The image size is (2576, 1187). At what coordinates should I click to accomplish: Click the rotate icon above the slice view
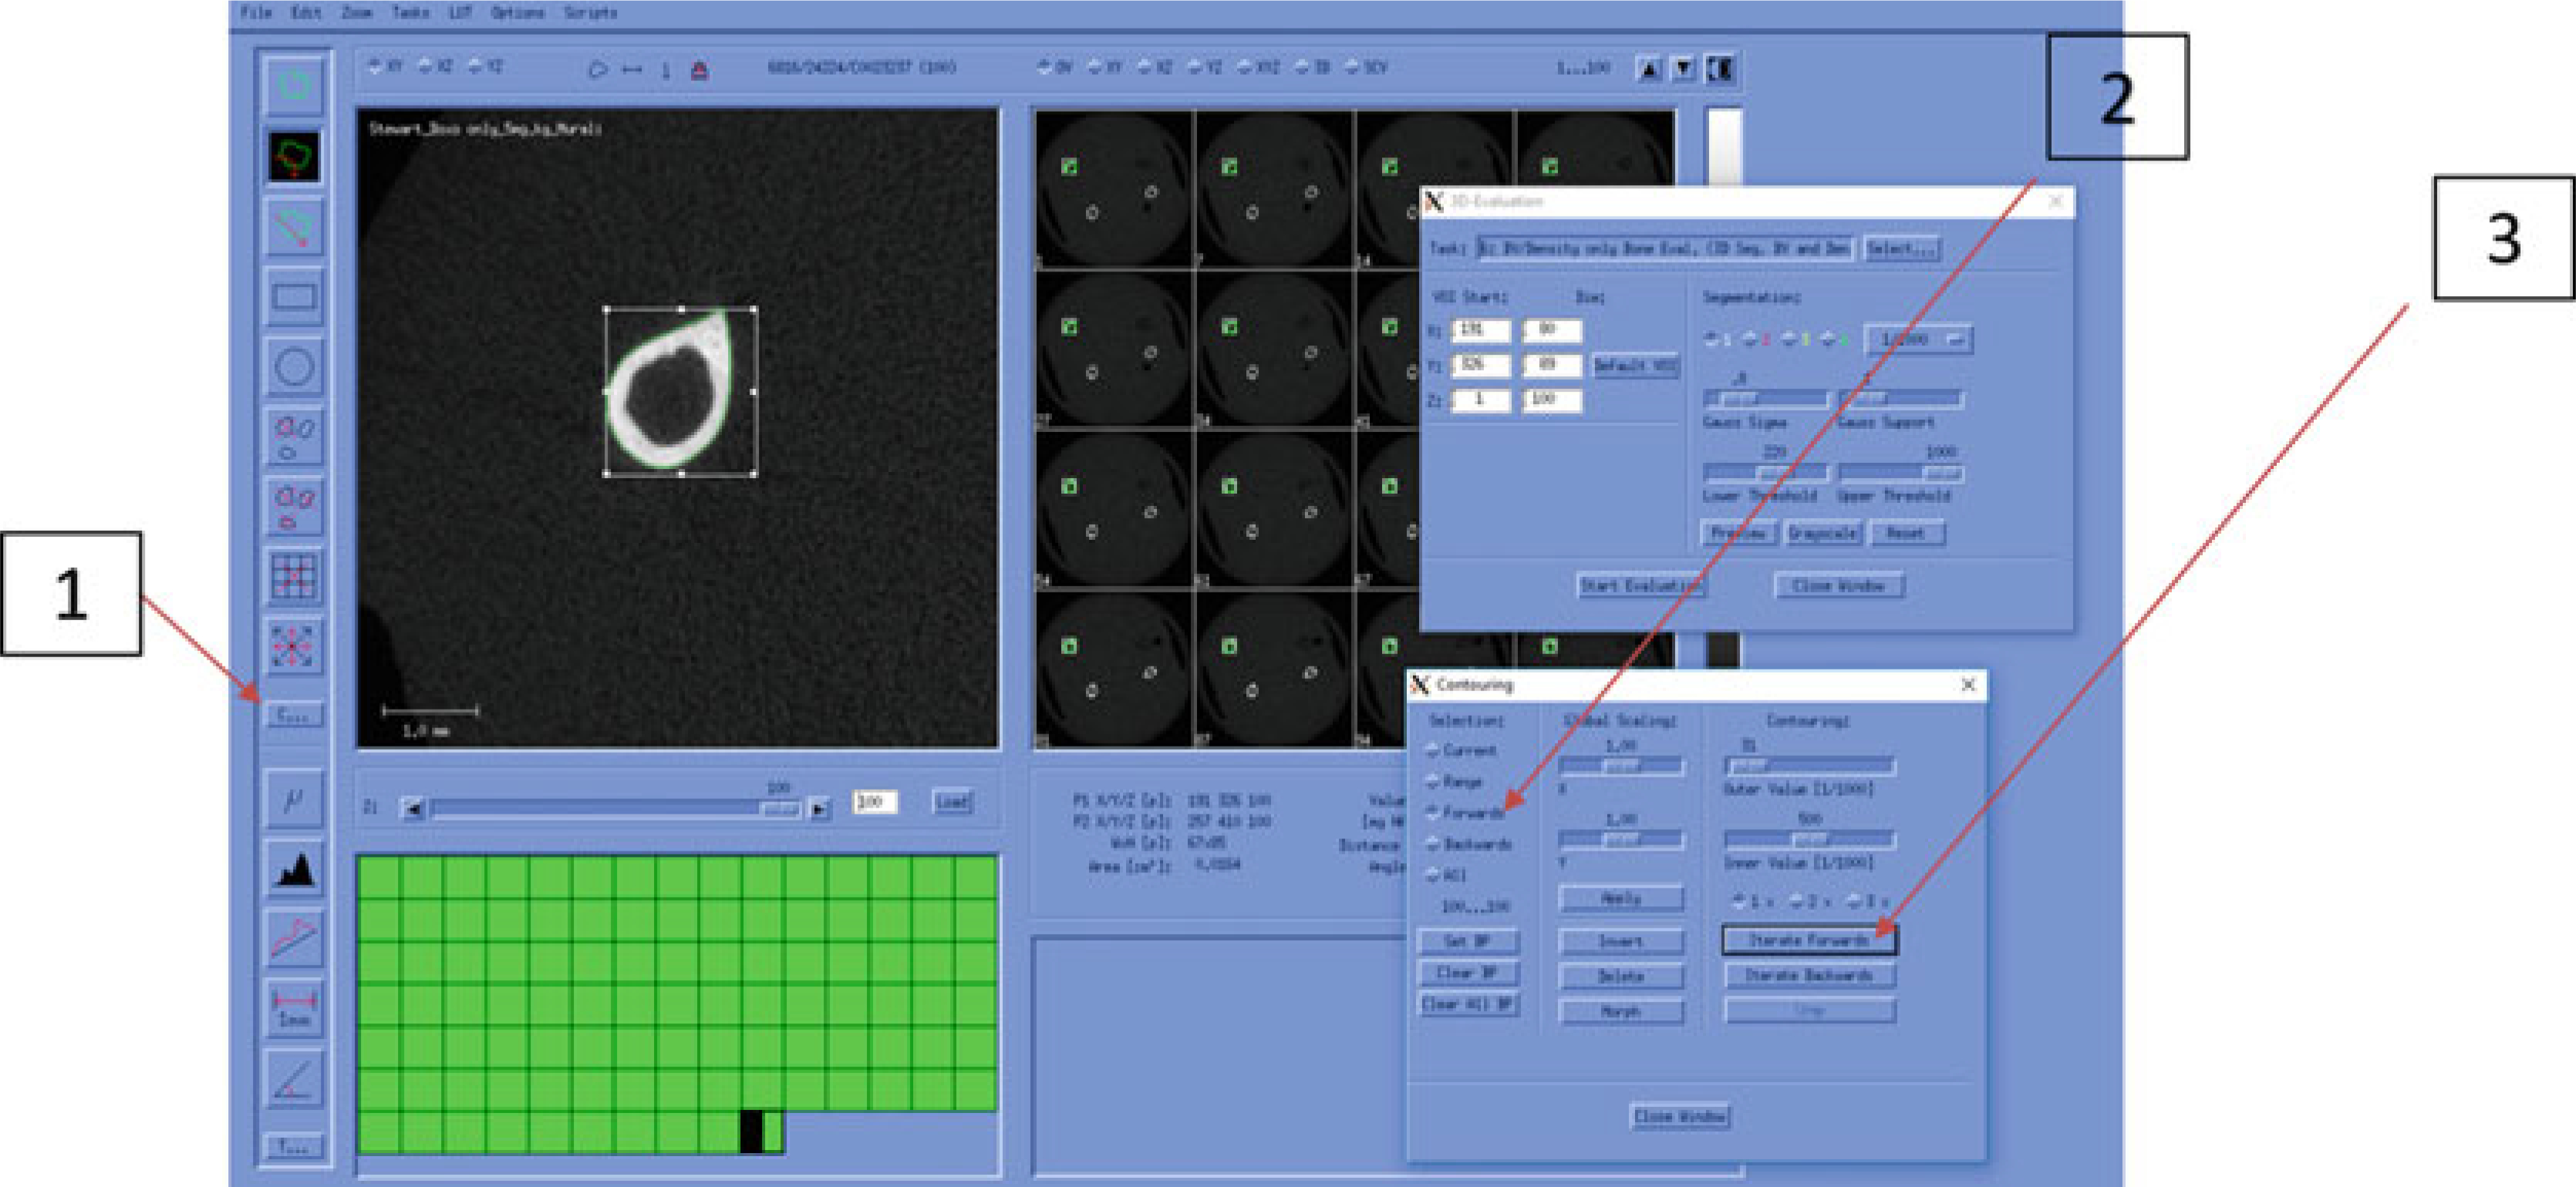point(597,69)
